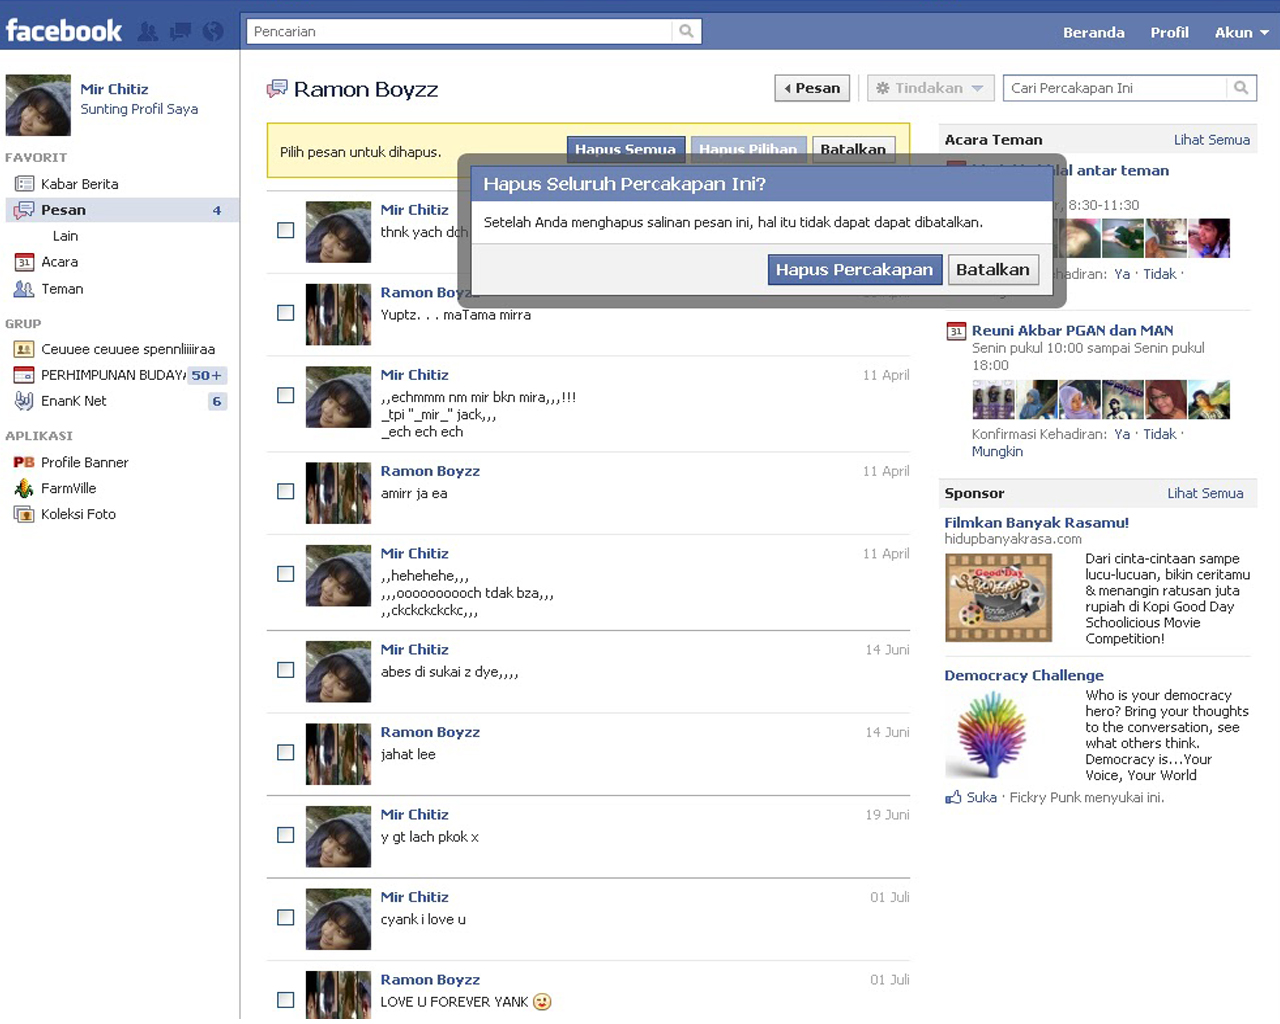Click PERHIMPUNAN BUDAYA group icon

click(x=24, y=375)
